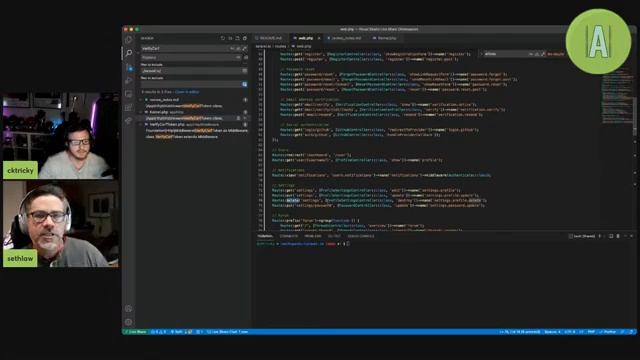
Task: Refresh the search results
Action: (x=222, y=38)
